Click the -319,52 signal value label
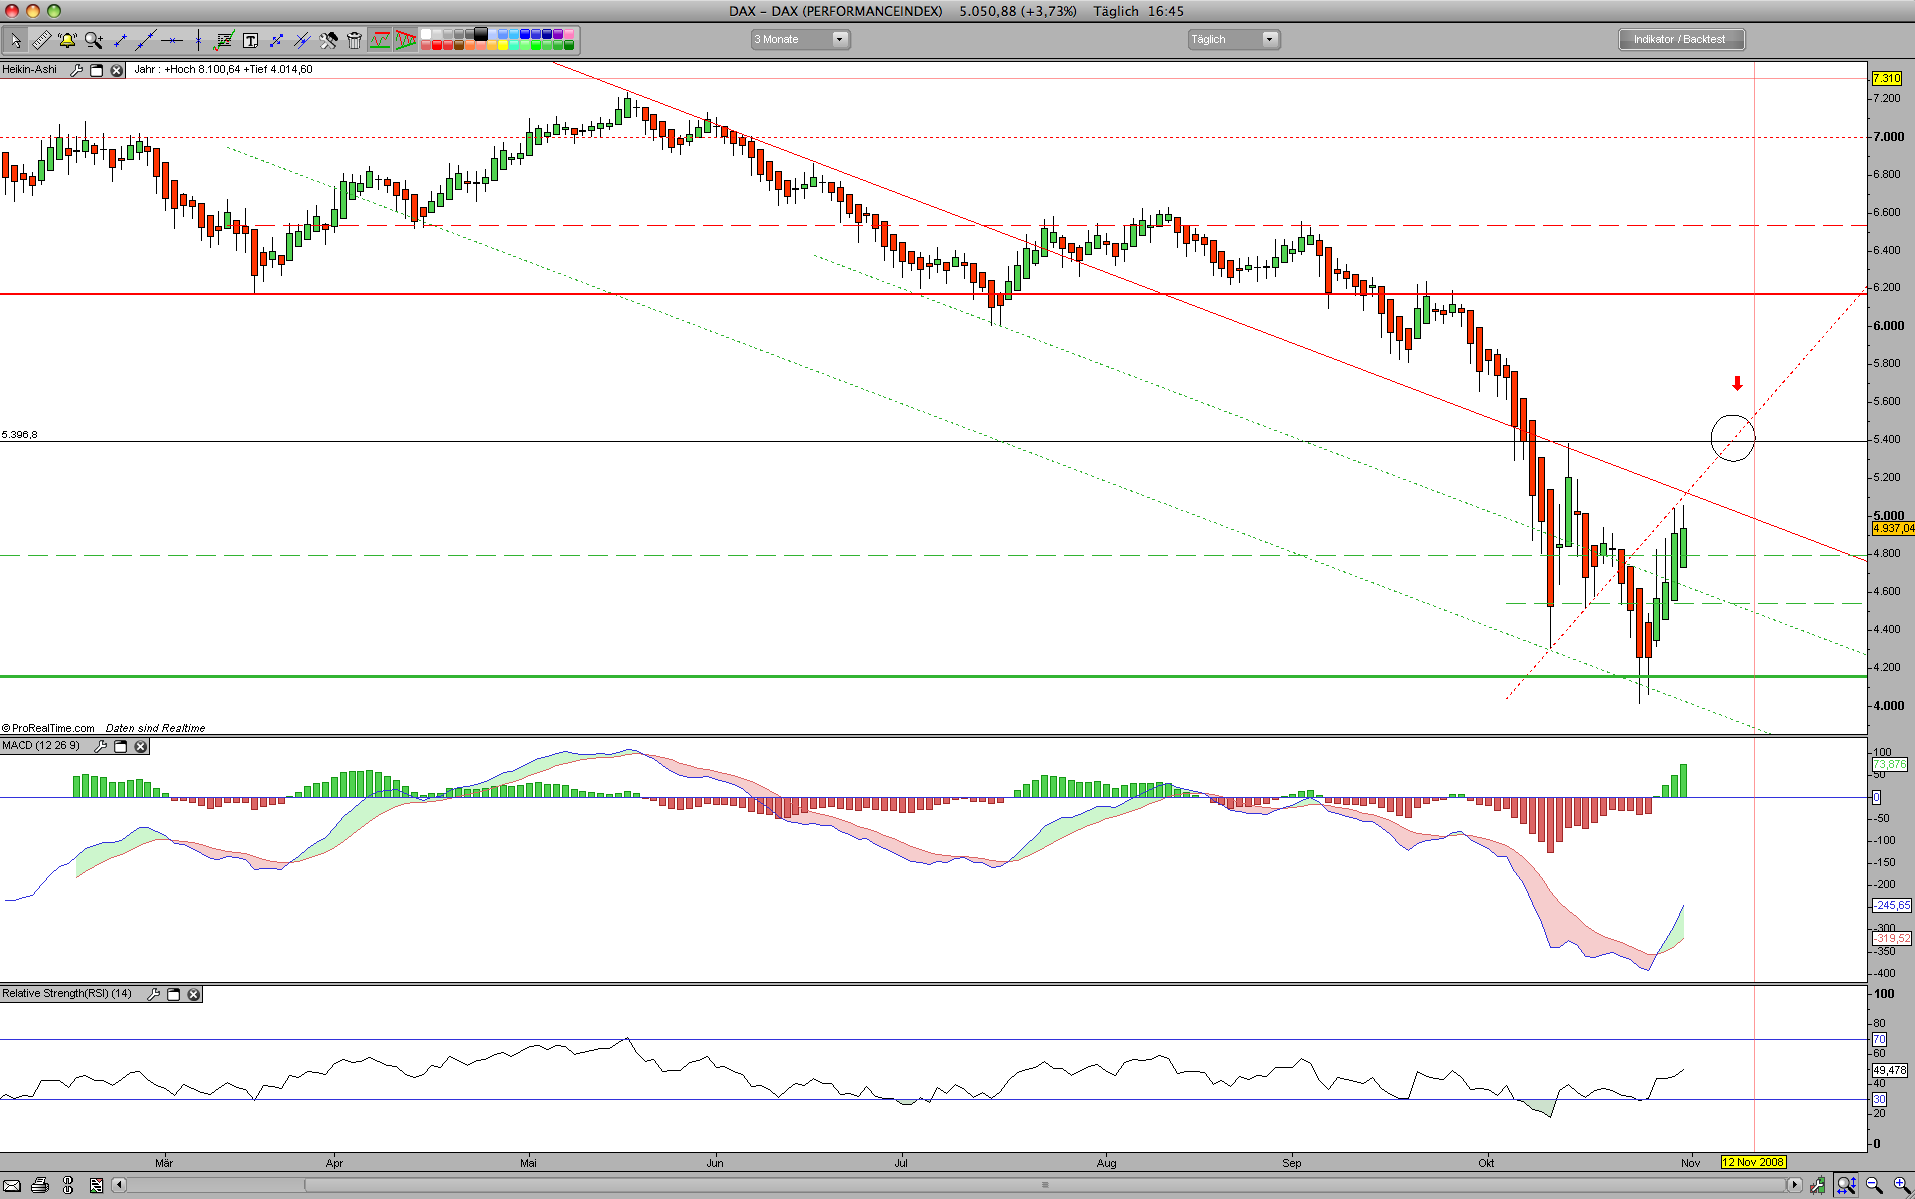Screen dimensions: 1915x1199 [1892, 938]
